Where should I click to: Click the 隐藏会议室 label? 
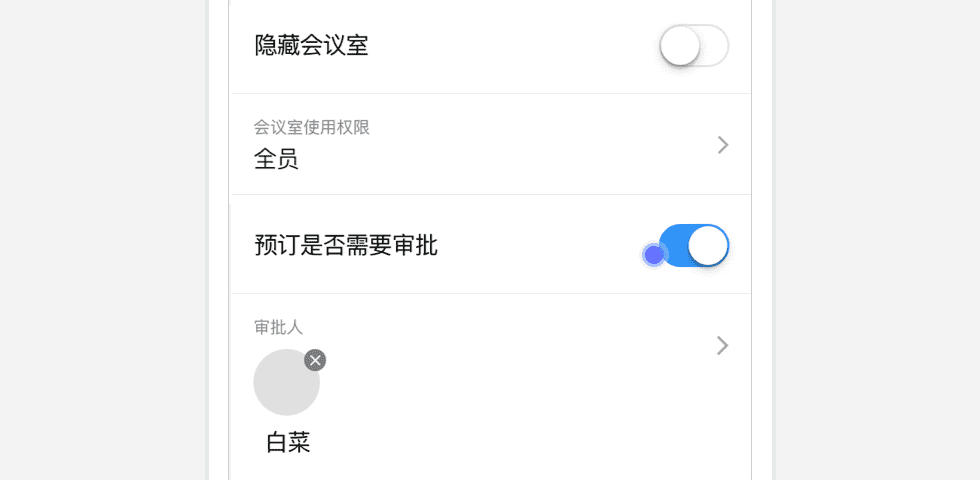311,45
